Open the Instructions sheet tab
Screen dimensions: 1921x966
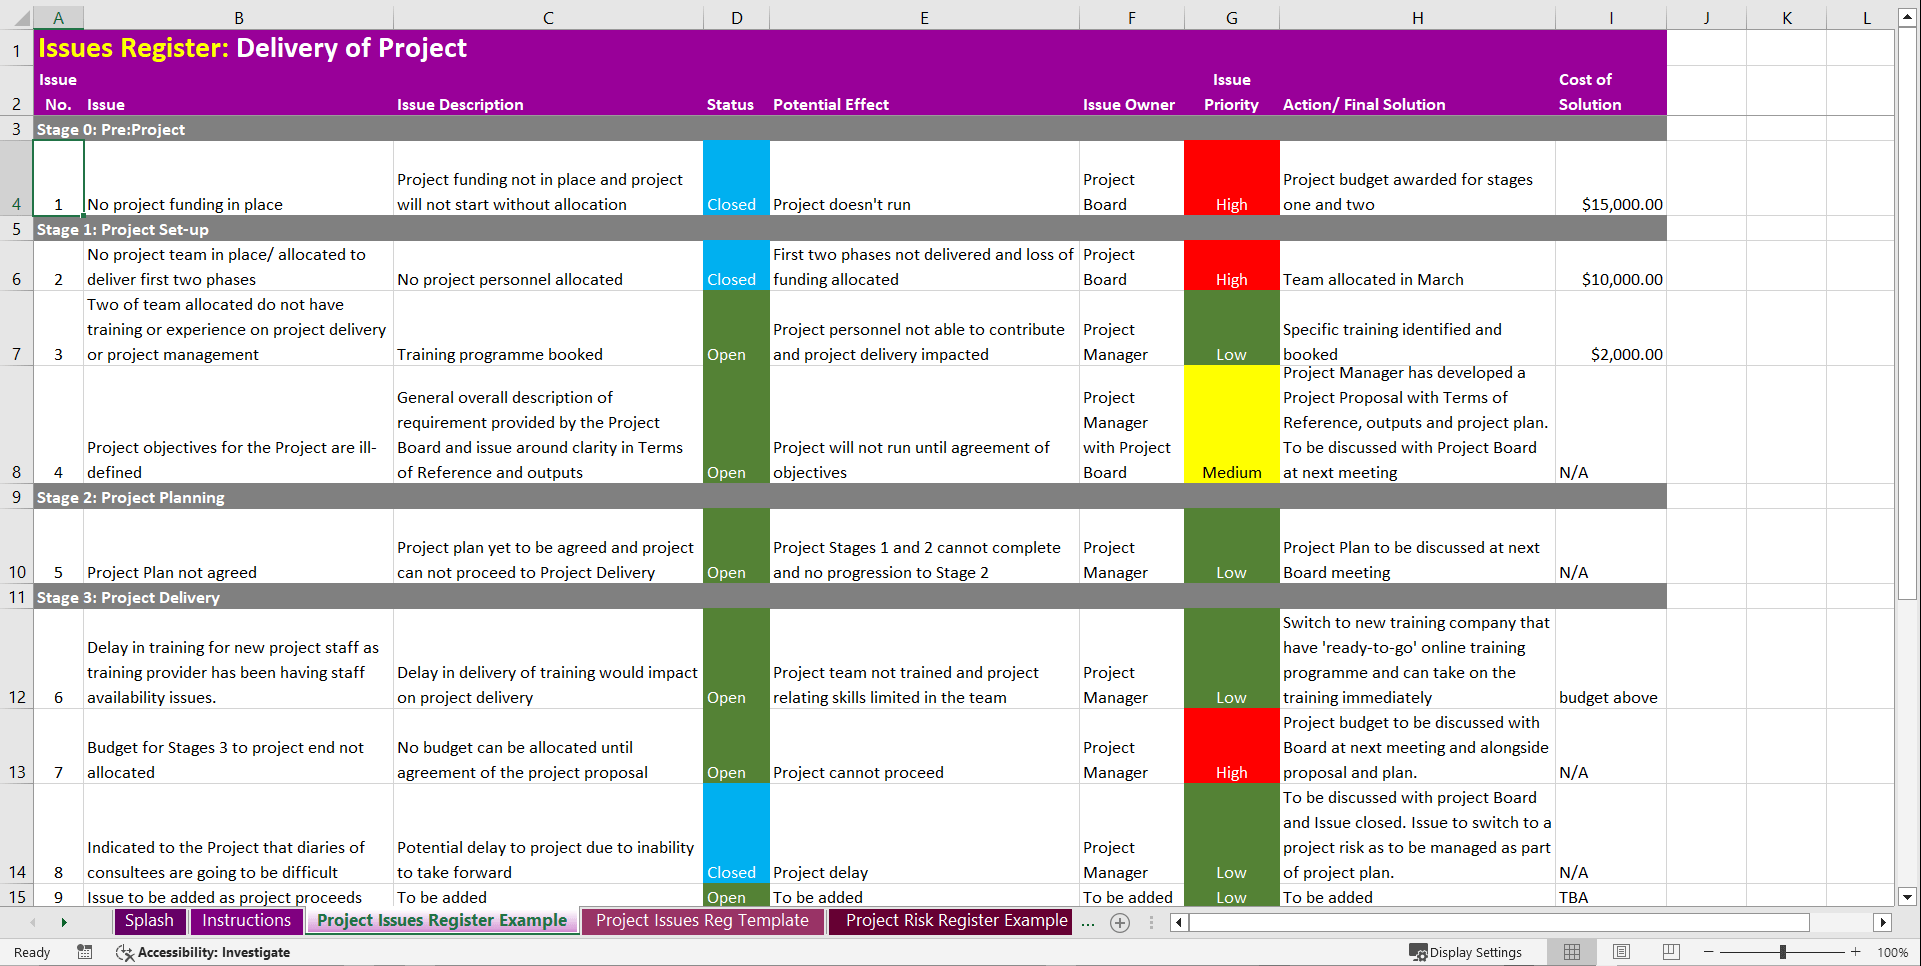(x=245, y=921)
